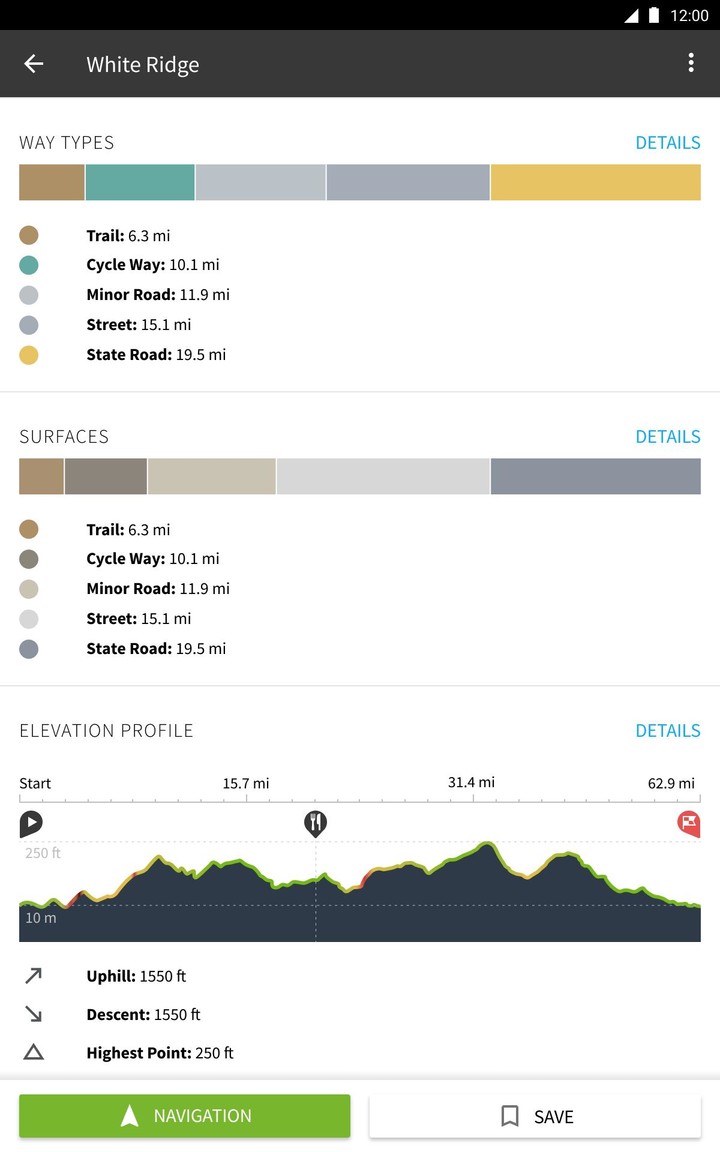Tap the uphill arrow icon
The image size is (720, 1152).
(x=33, y=976)
